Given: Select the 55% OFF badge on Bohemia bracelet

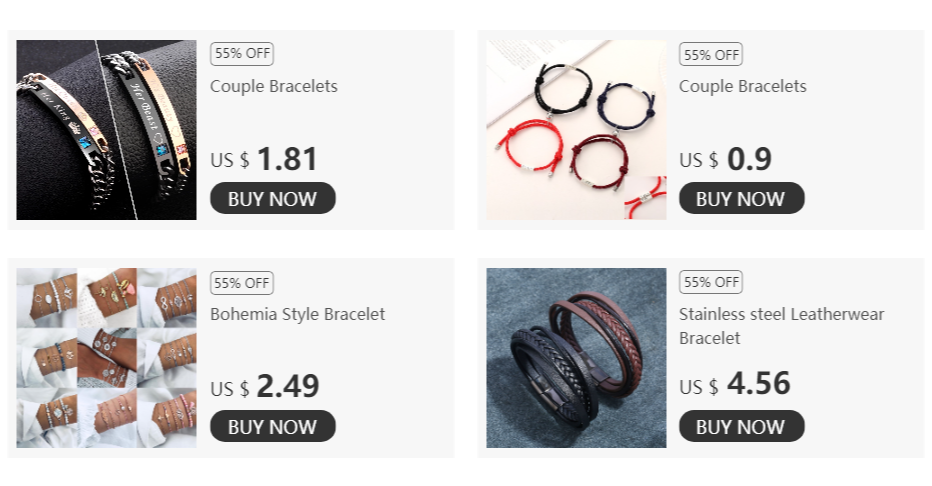Looking at the screenshot, I should (x=242, y=283).
